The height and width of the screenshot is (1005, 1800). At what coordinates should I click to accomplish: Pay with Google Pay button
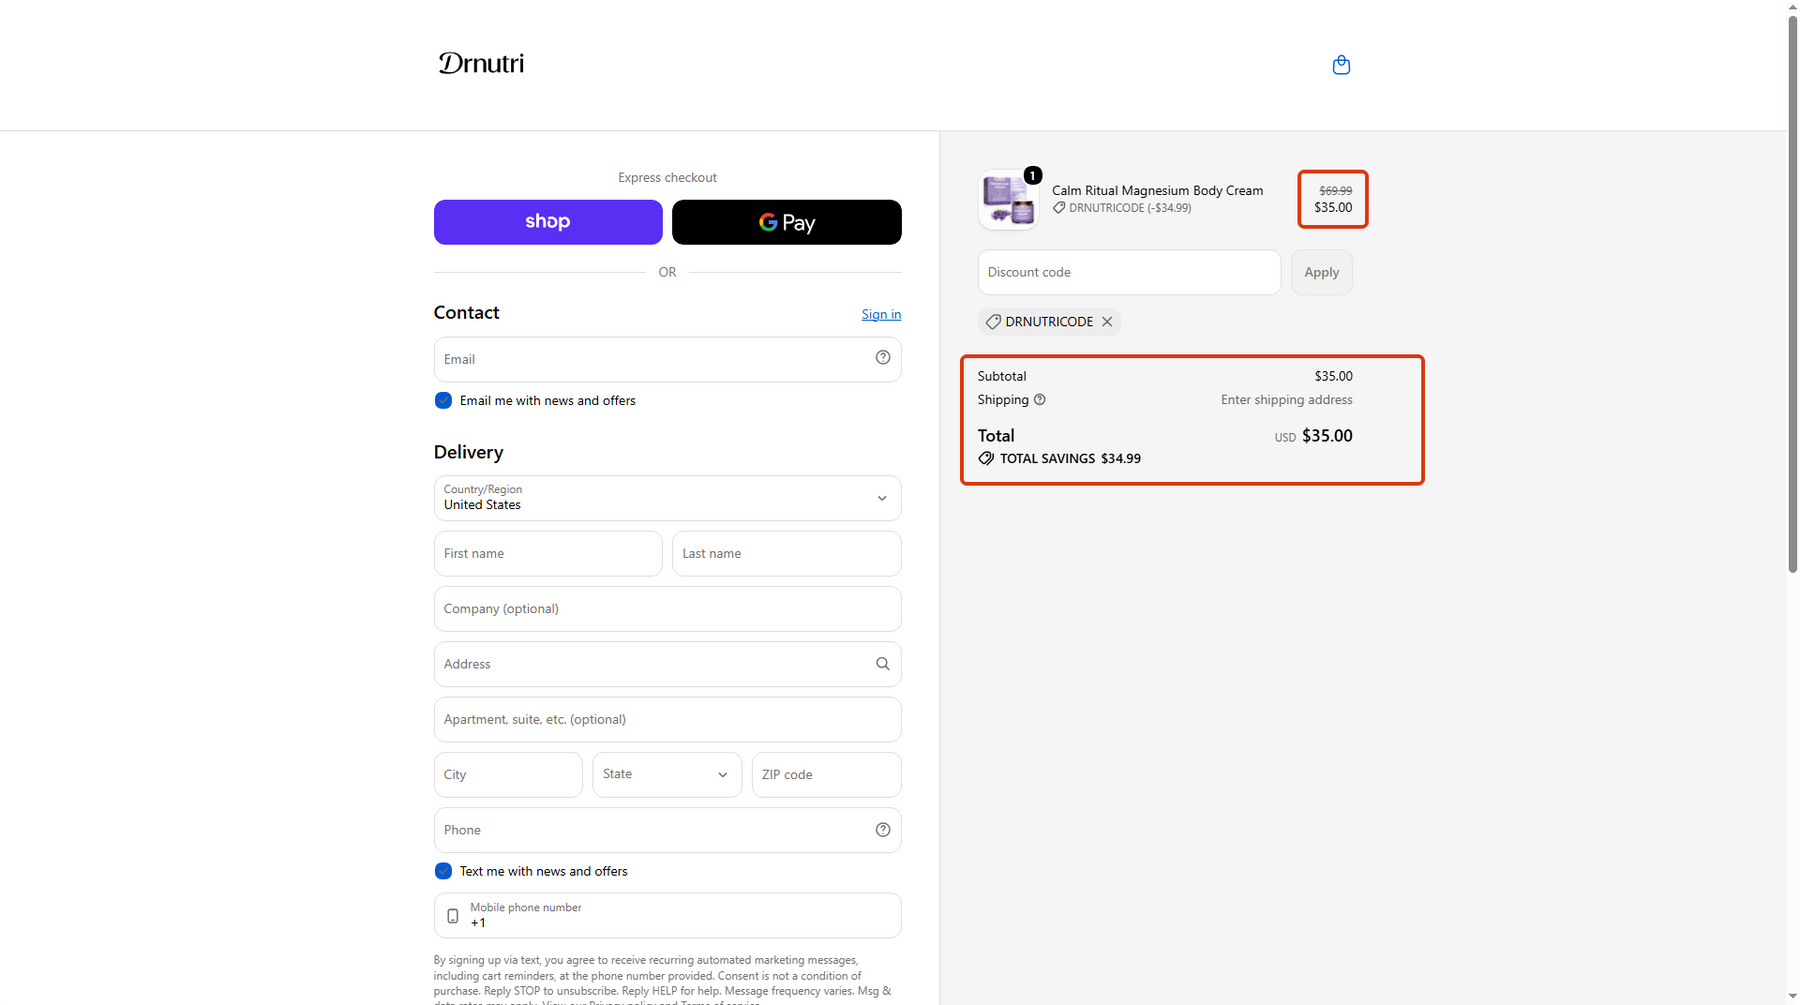pyautogui.click(x=787, y=222)
